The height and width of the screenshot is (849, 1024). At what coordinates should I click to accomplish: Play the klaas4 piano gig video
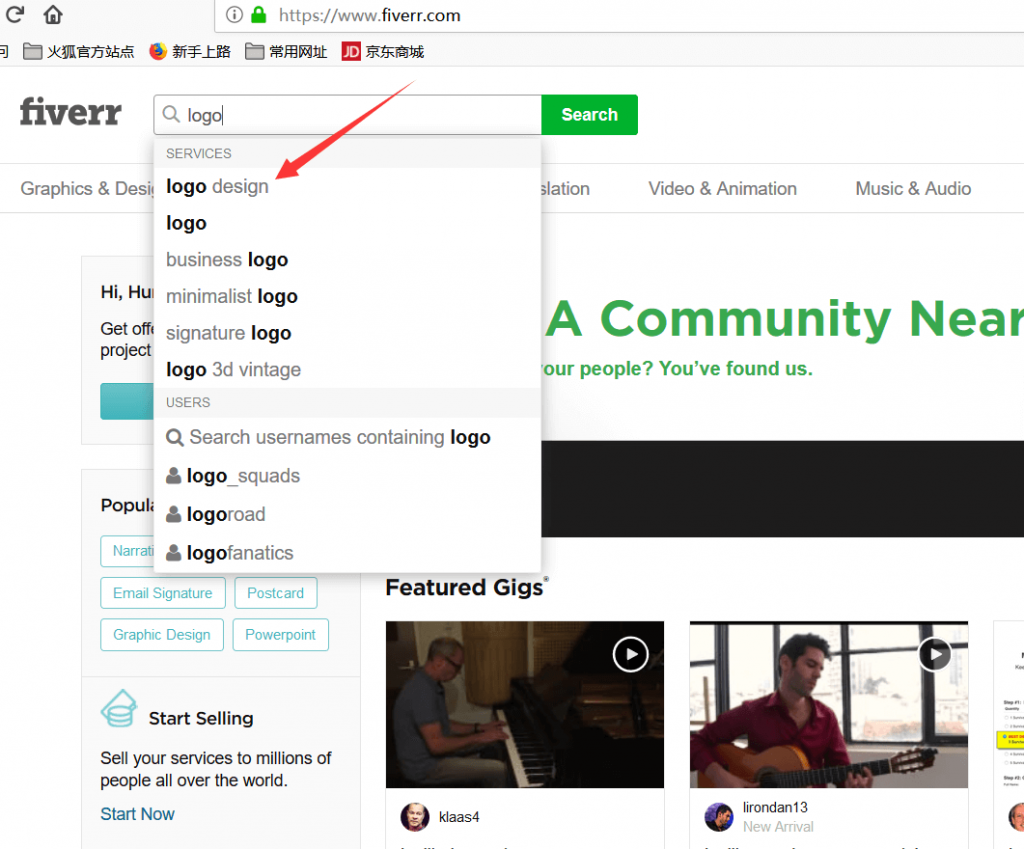[x=630, y=654]
